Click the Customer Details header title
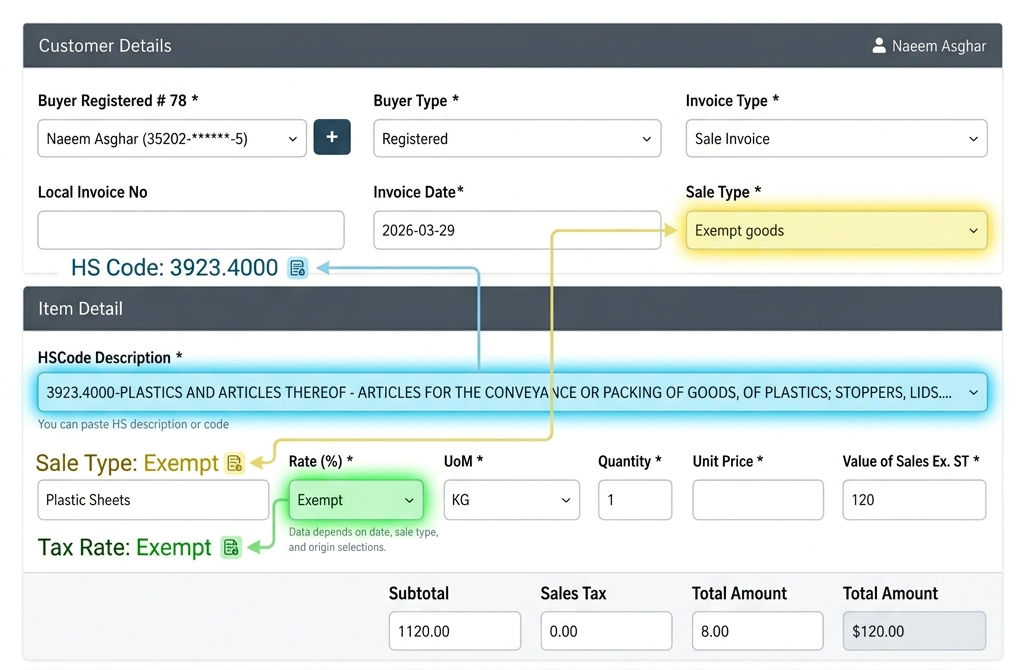 coord(105,46)
